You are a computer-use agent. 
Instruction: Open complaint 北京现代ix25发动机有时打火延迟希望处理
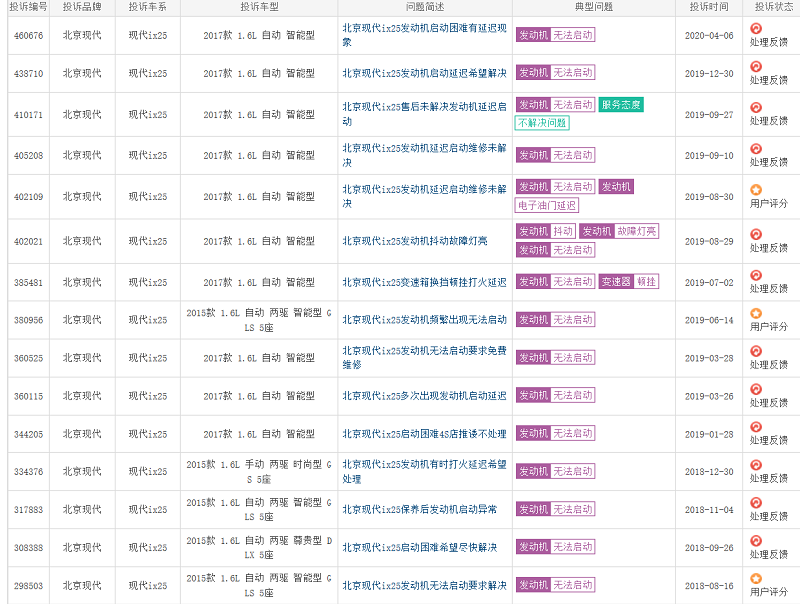pyautogui.click(x=424, y=471)
